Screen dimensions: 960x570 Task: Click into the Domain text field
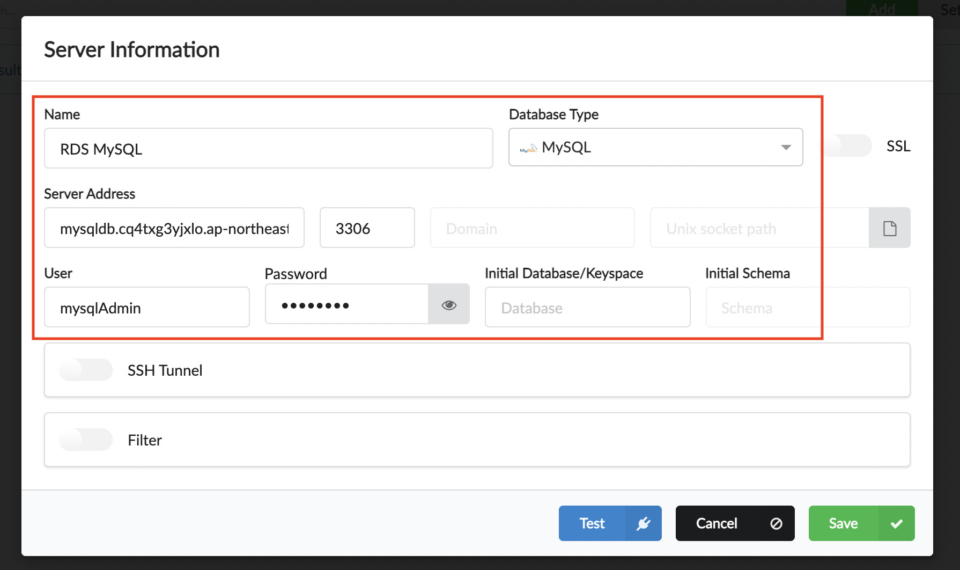pos(532,228)
